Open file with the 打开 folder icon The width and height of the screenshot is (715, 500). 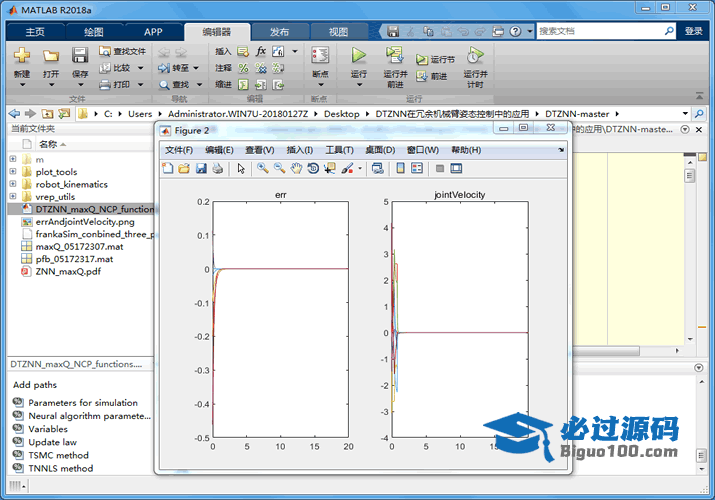click(51, 56)
